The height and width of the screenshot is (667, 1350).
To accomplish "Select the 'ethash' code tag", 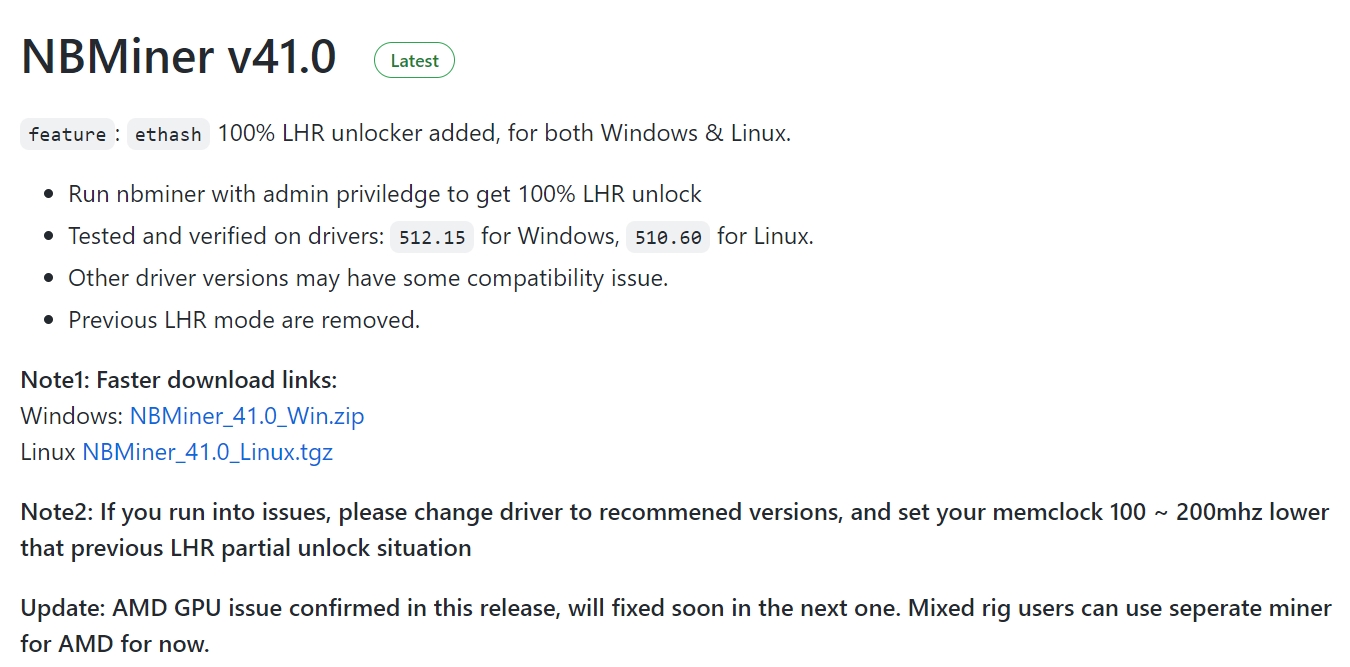I will 168,134.
